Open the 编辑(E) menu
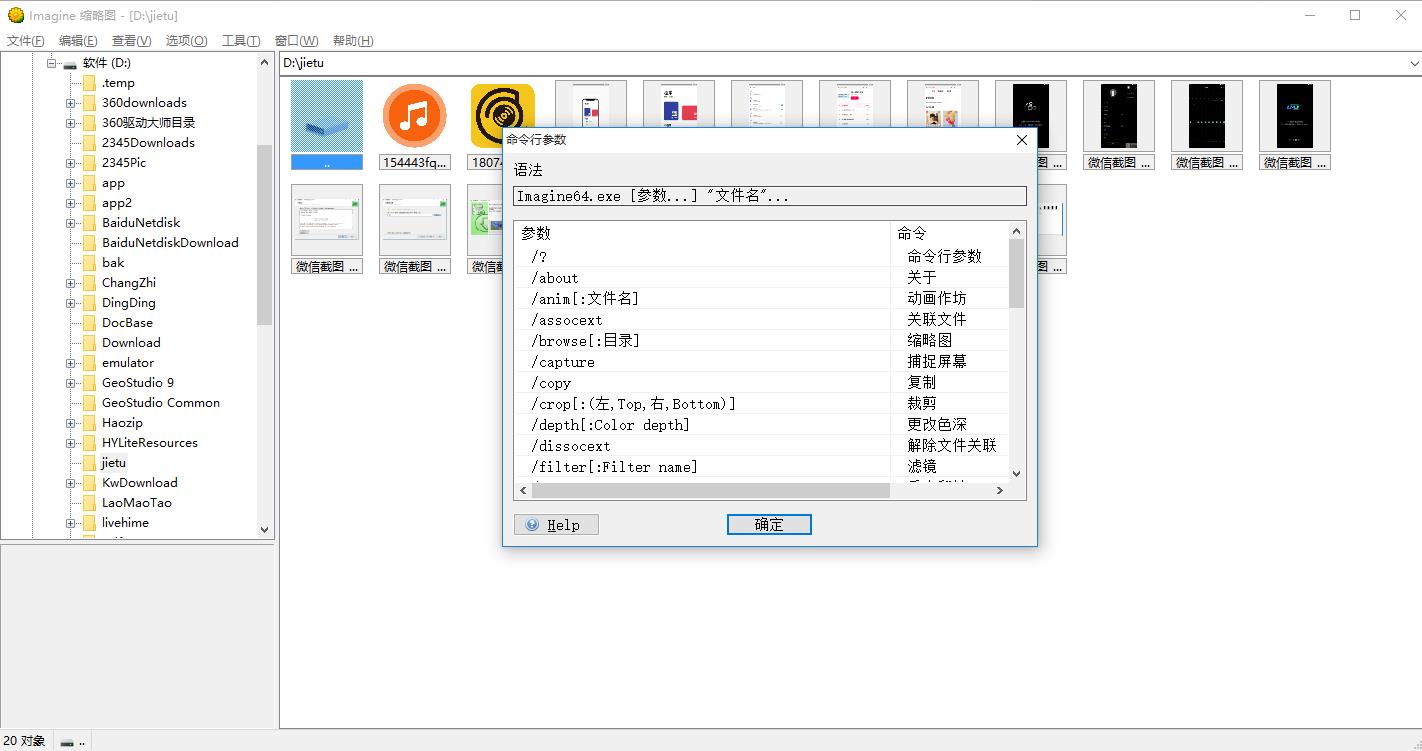The image size is (1422, 751). [x=78, y=41]
